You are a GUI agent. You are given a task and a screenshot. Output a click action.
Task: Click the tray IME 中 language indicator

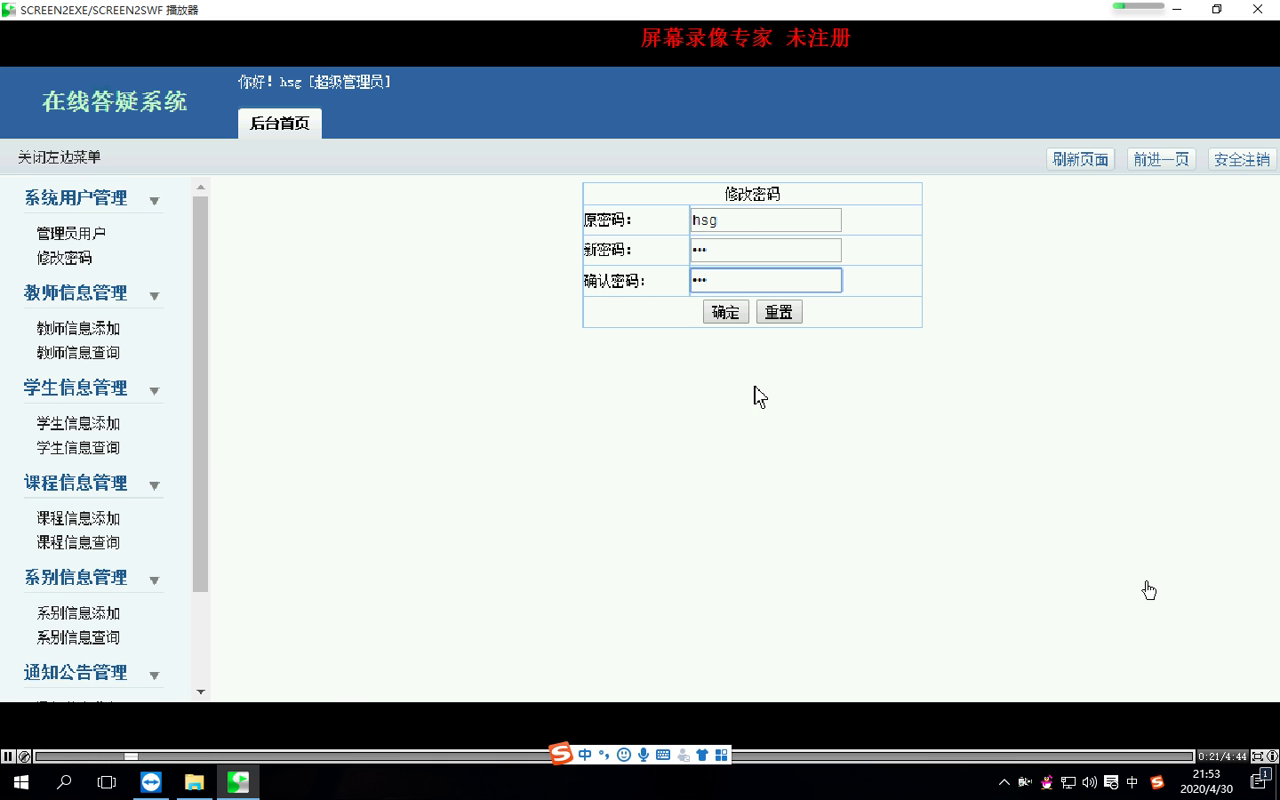(1132, 782)
